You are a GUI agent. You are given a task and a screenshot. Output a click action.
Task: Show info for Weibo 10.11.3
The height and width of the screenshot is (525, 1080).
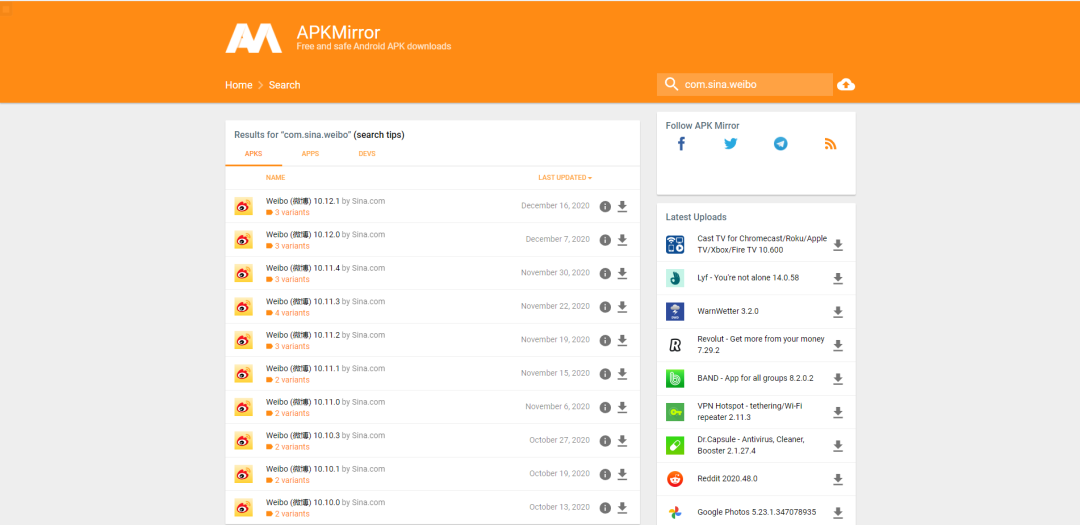605,307
